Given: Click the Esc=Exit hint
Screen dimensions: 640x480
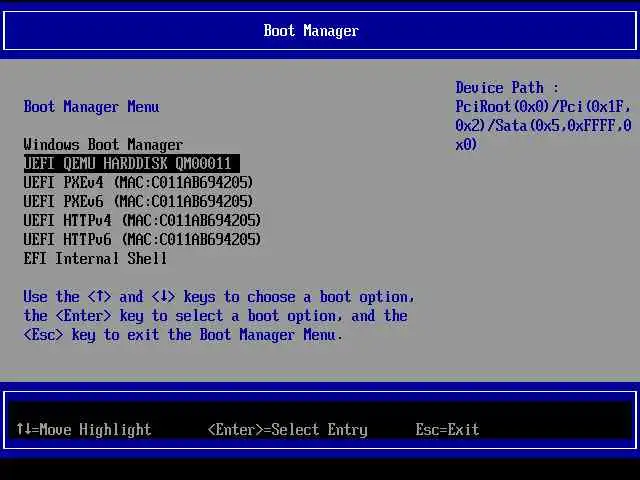Looking at the screenshot, I should (447, 429).
